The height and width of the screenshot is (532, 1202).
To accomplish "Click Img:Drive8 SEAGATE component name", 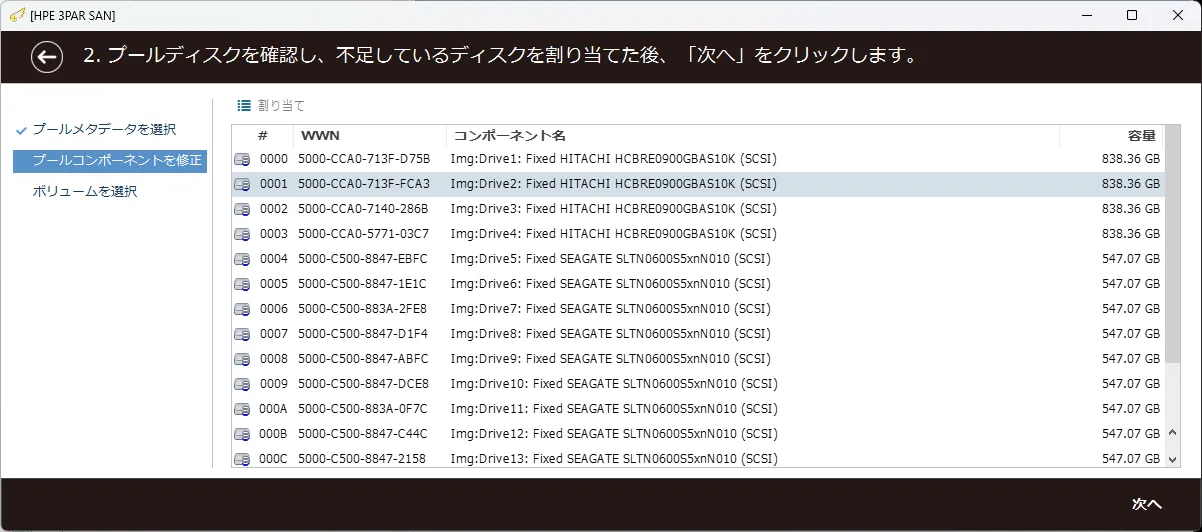I will [610, 334].
